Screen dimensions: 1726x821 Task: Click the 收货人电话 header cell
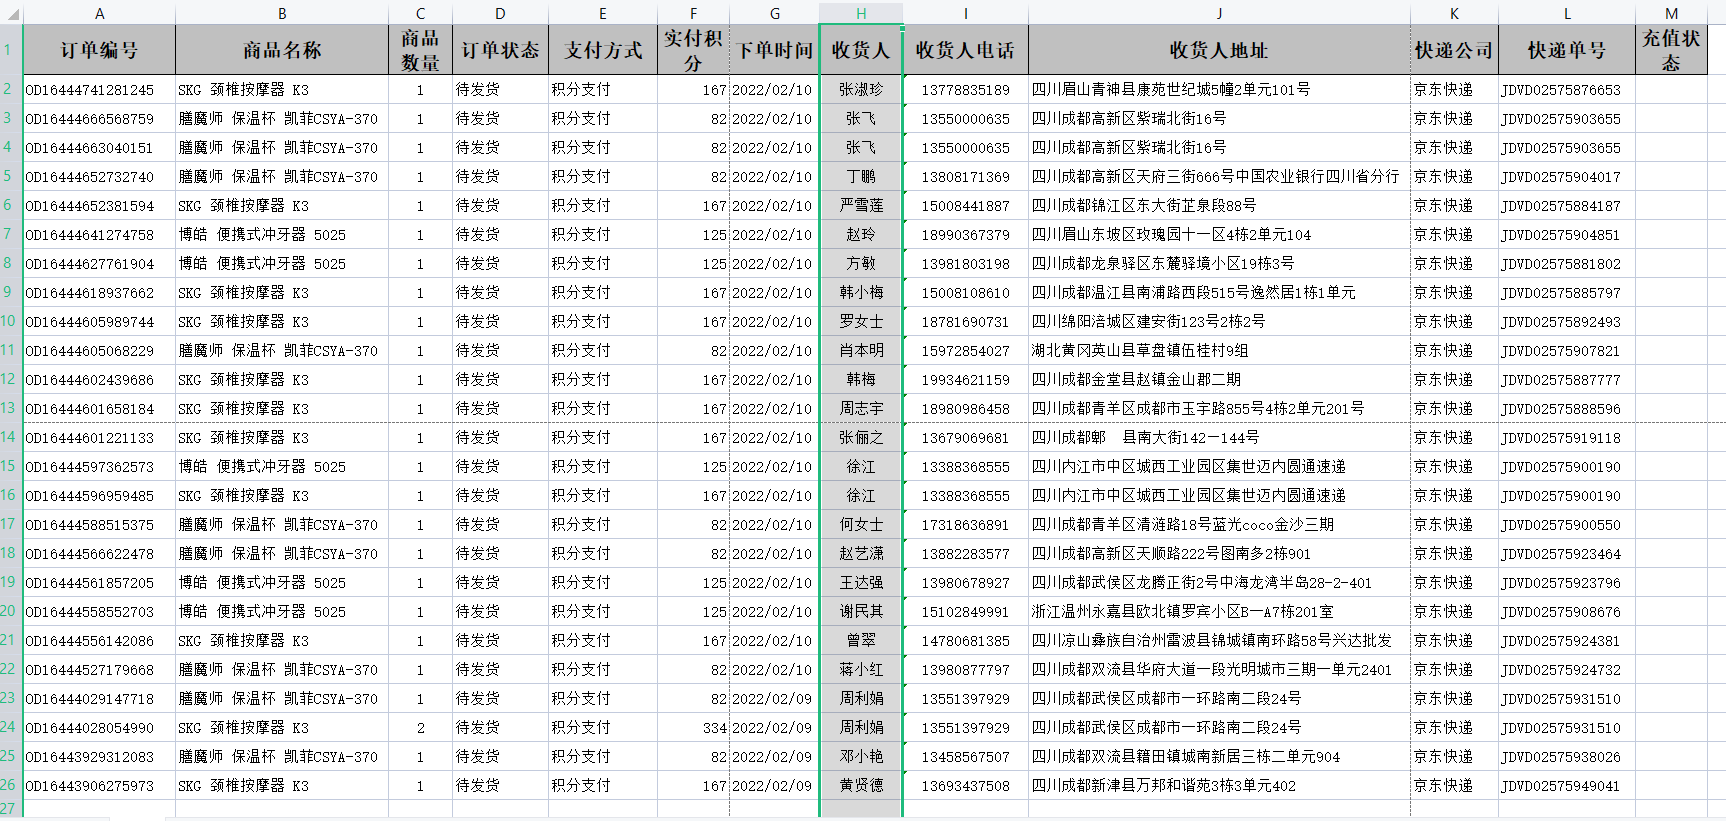pyautogui.click(x=966, y=50)
